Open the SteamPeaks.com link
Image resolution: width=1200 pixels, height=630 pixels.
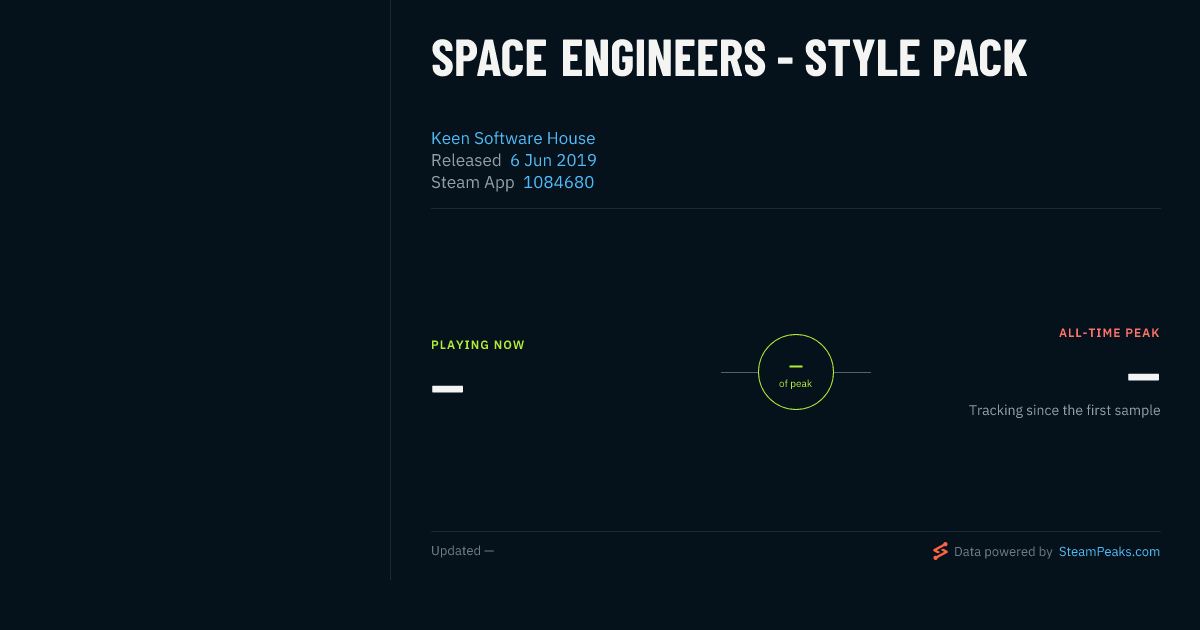pos(1109,552)
